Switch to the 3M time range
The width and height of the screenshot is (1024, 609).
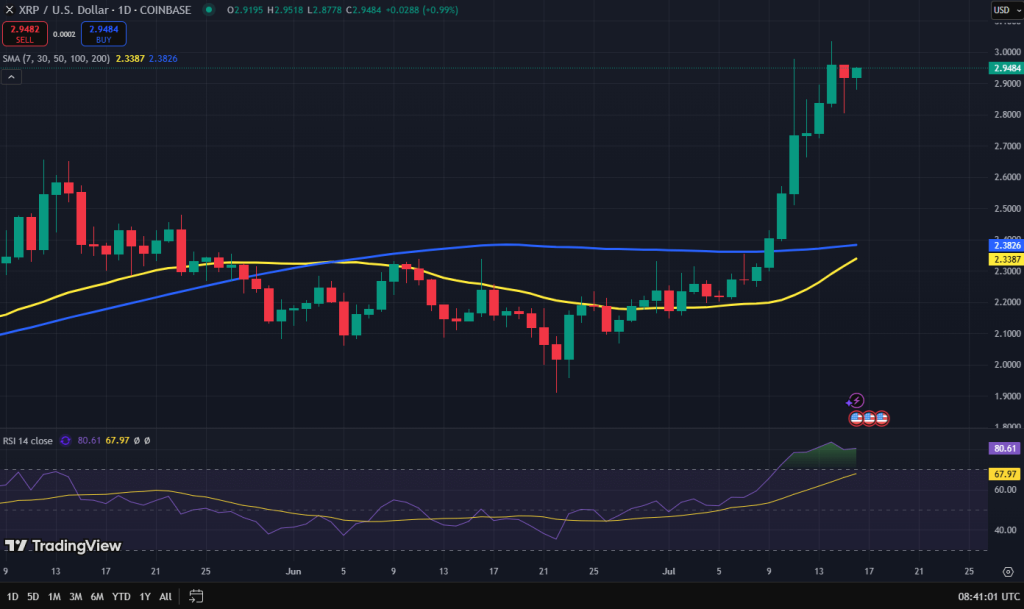point(76,596)
